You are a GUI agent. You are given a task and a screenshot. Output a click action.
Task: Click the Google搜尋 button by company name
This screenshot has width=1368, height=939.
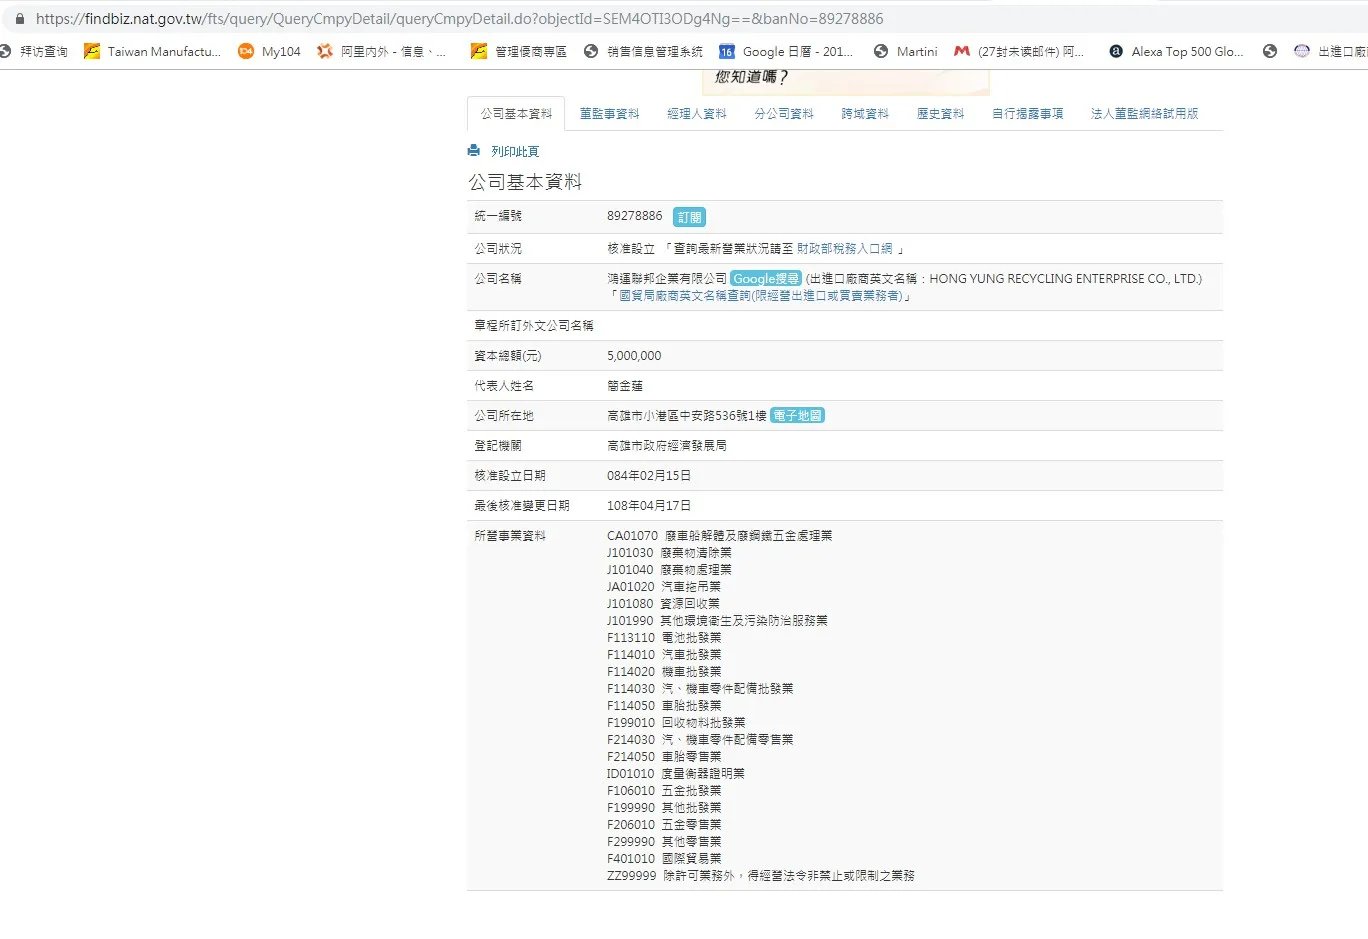tap(766, 279)
